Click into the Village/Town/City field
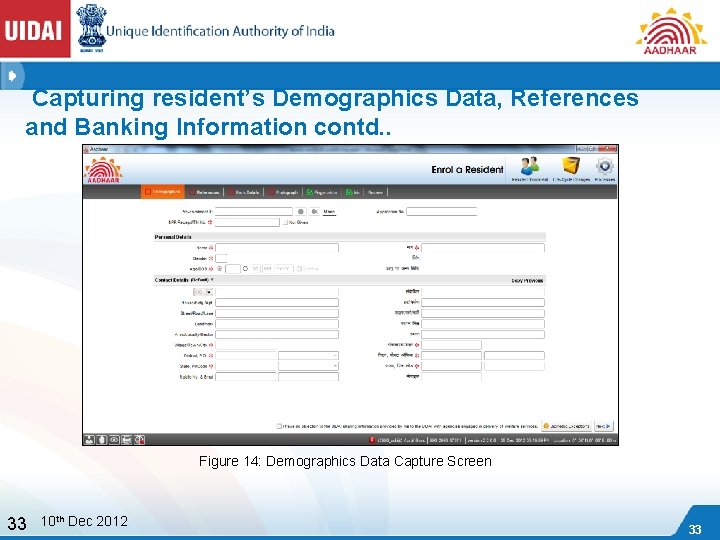720x540 pixels. point(246,345)
